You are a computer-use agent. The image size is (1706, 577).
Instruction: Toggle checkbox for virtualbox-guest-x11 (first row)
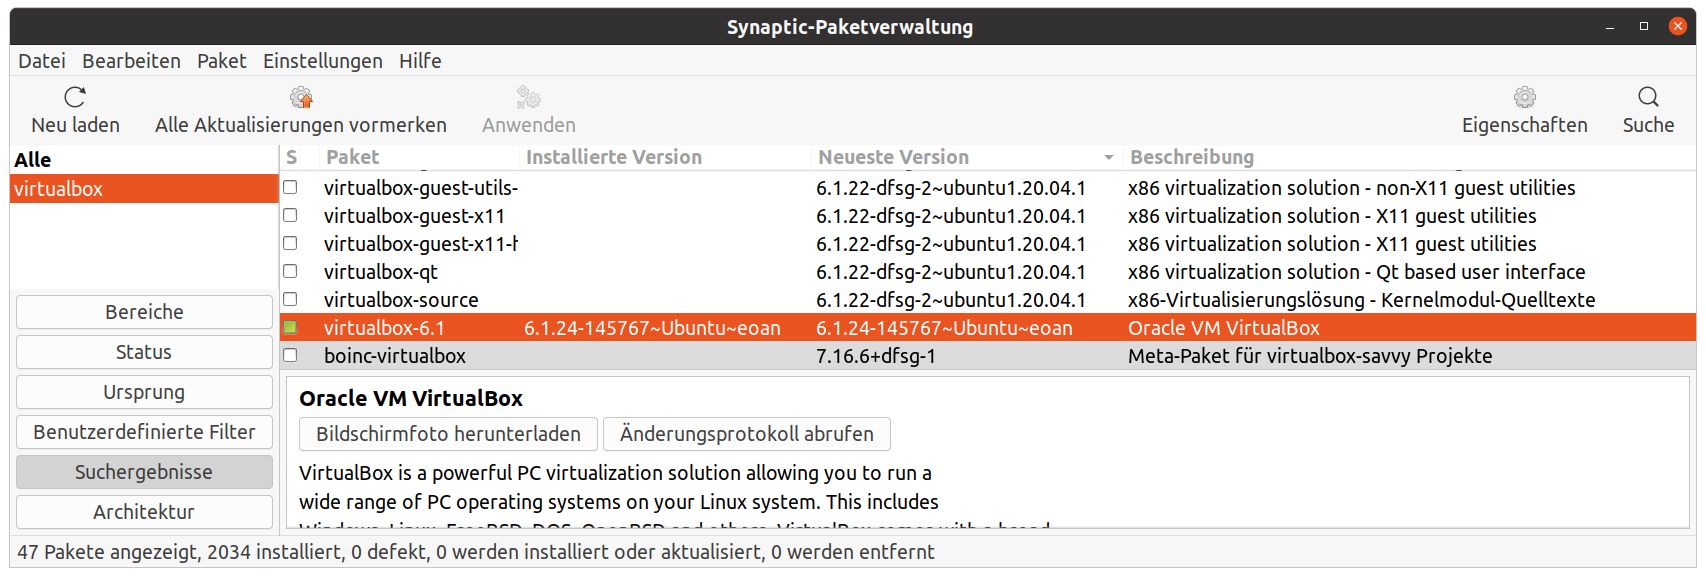point(290,215)
